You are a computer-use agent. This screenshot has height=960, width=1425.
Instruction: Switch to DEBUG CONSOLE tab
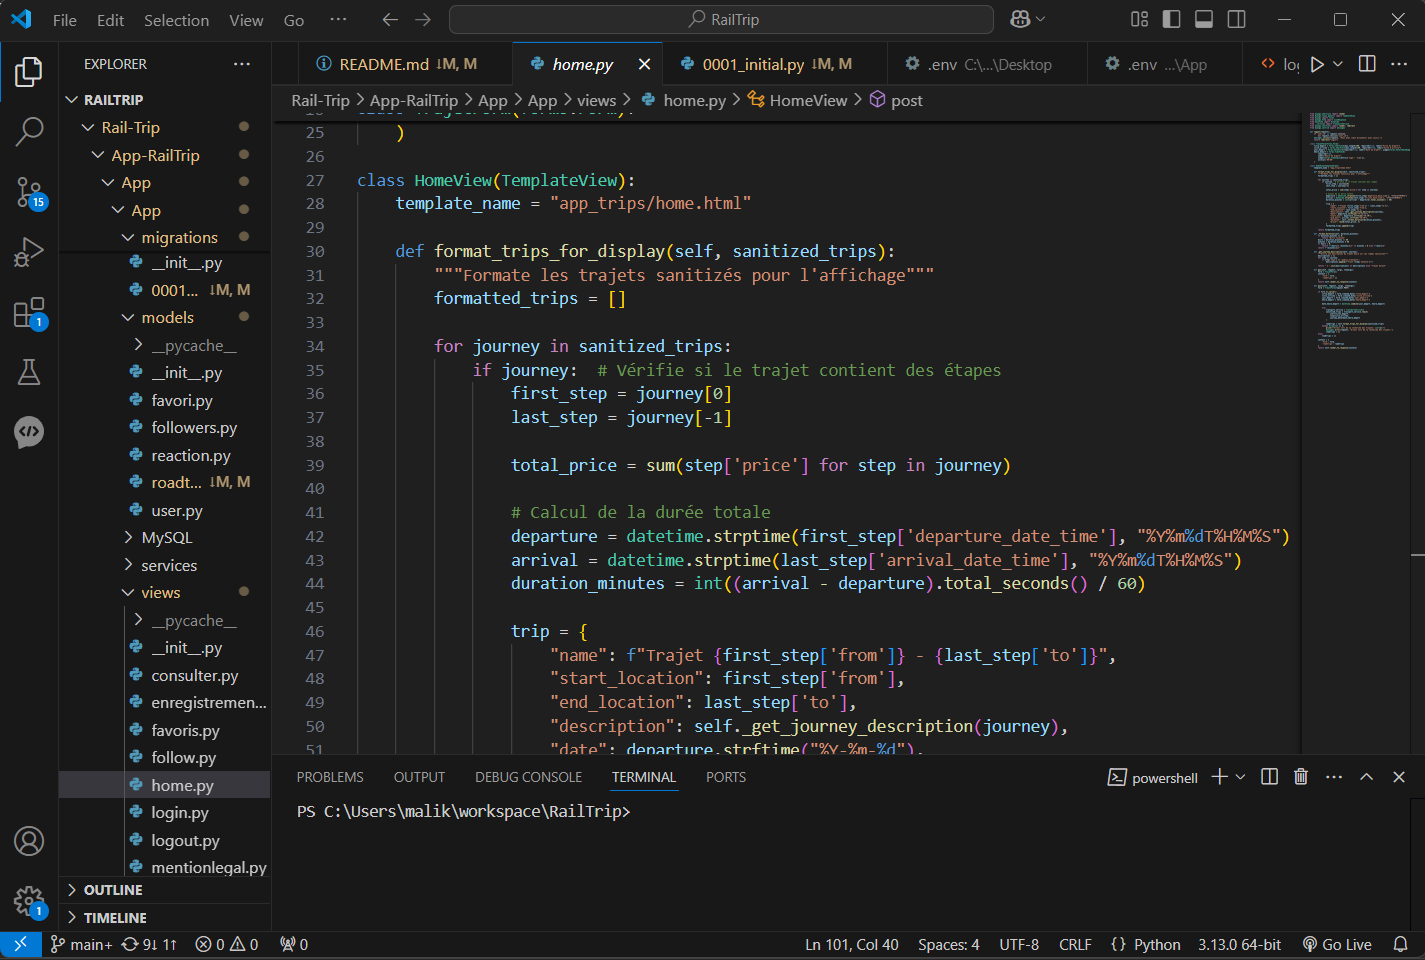528,777
